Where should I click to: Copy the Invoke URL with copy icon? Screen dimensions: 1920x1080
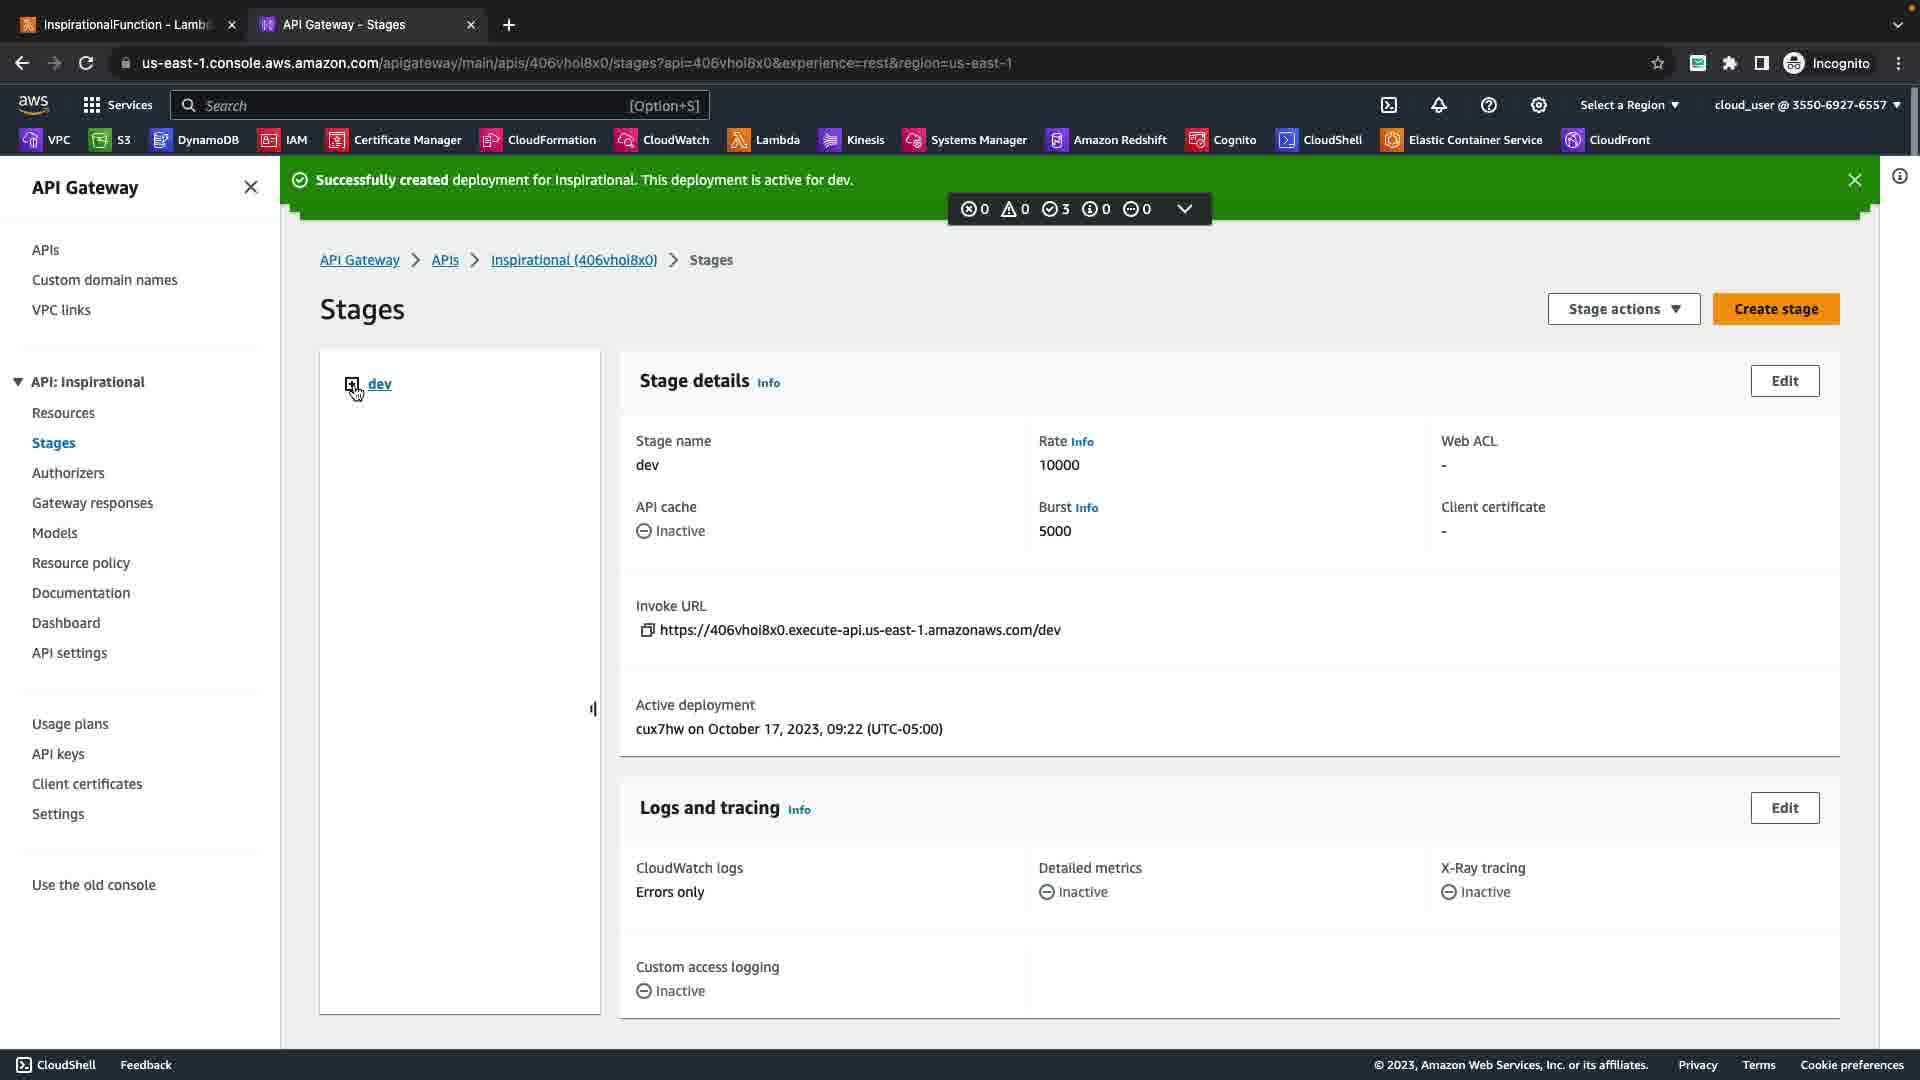point(647,630)
